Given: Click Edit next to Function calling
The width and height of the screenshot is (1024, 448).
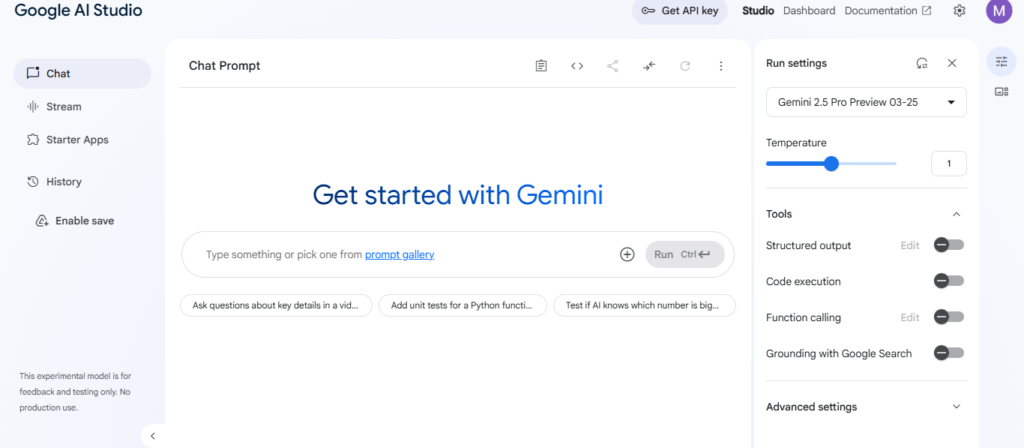Looking at the screenshot, I should 910,317.
